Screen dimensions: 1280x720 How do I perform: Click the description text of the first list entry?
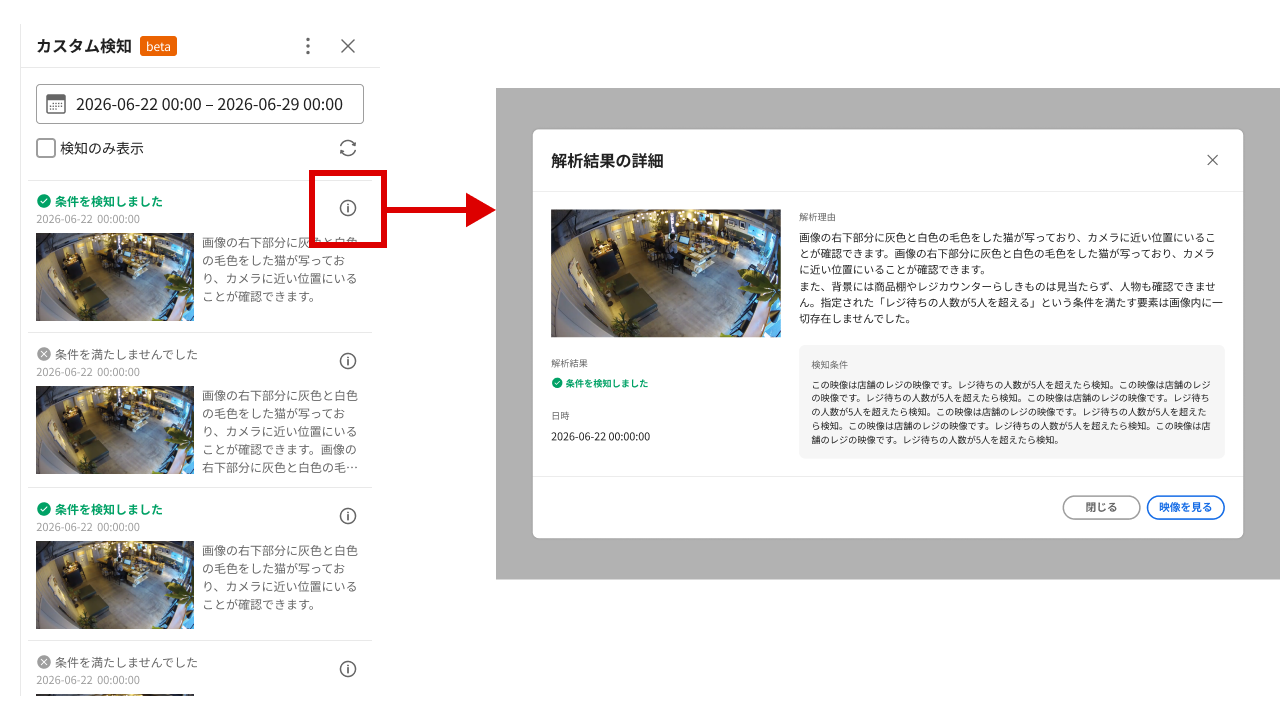point(280,270)
